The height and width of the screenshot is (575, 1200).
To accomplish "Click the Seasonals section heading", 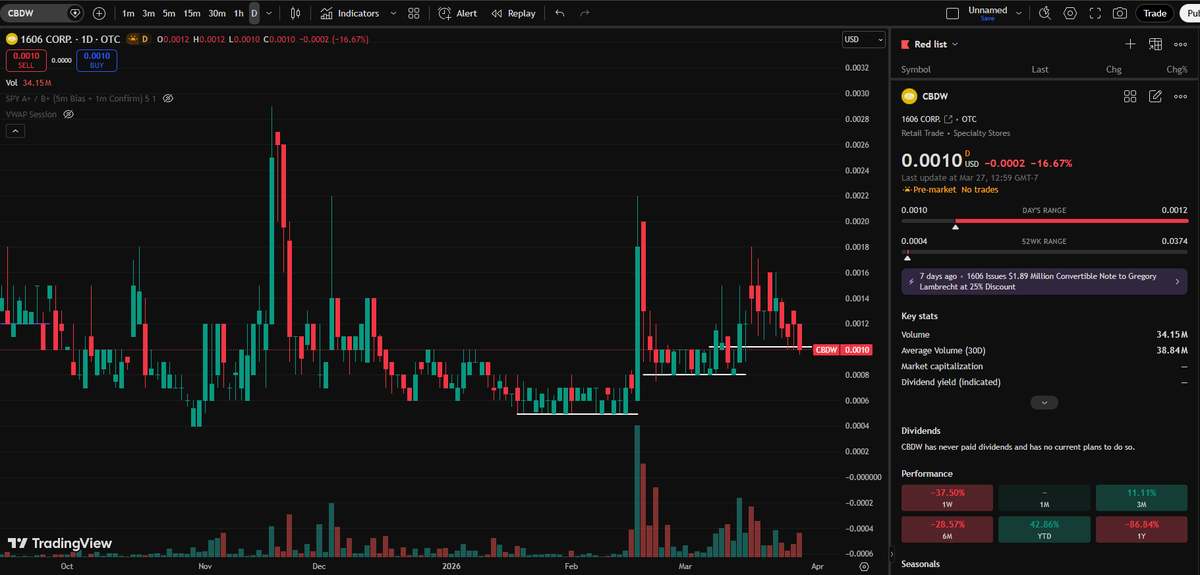I will point(921,564).
